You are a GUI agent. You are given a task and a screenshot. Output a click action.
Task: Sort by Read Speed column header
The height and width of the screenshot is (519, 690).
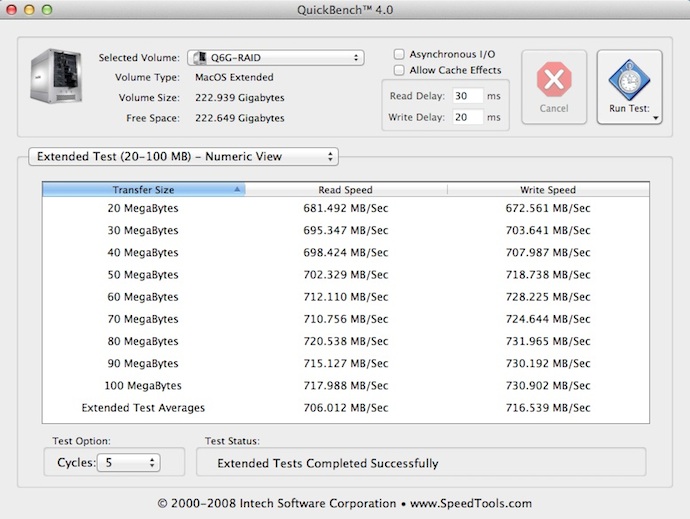[x=345, y=189]
